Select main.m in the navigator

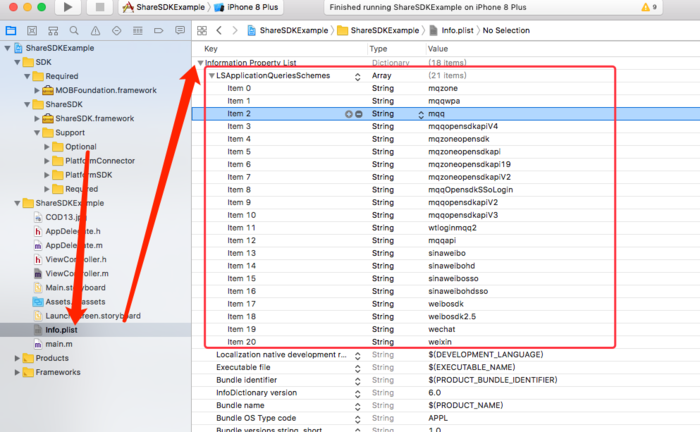58,344
